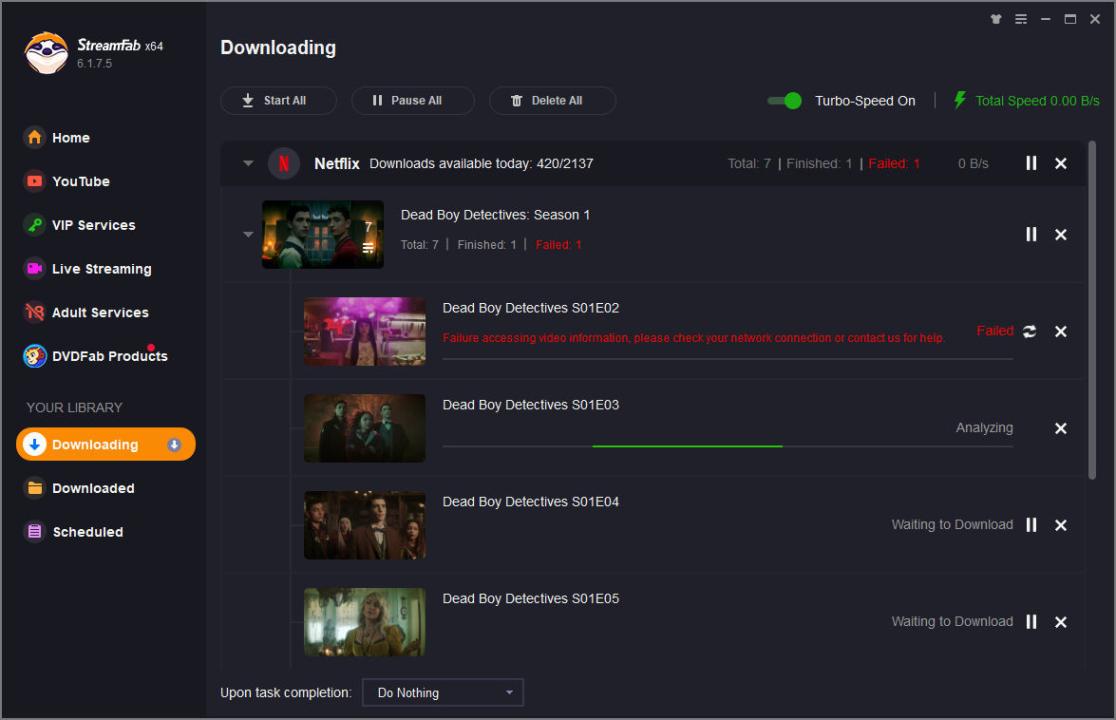Retry the failed S01E02 download
This screenshot has height=720, width=1116.
point(1030,332)
